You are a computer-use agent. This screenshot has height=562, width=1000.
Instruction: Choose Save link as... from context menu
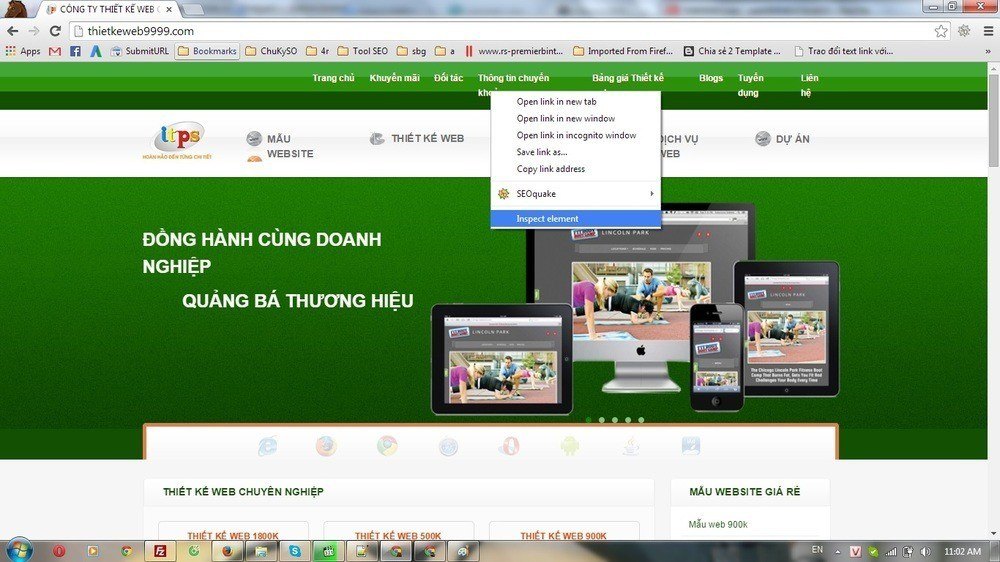(575, 152)
